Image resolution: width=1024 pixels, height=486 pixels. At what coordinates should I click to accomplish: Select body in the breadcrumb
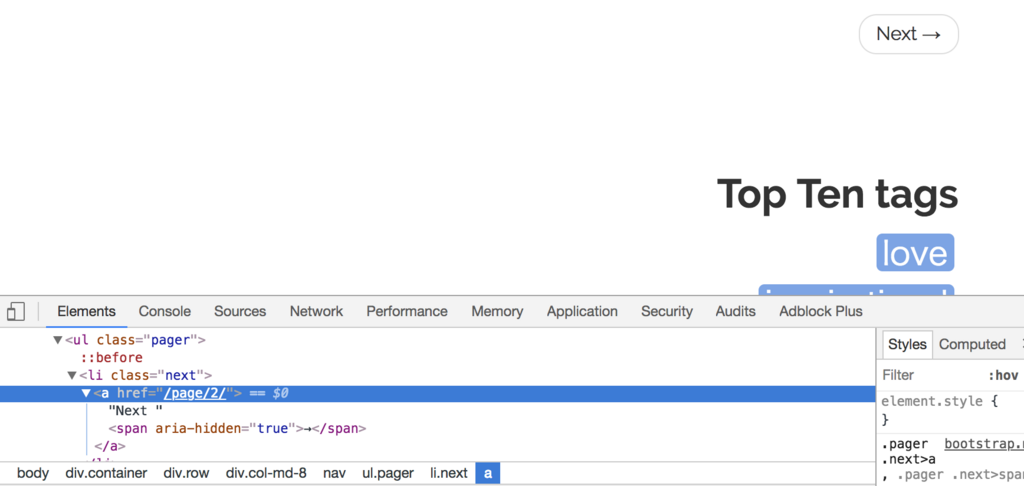[33, 473]
